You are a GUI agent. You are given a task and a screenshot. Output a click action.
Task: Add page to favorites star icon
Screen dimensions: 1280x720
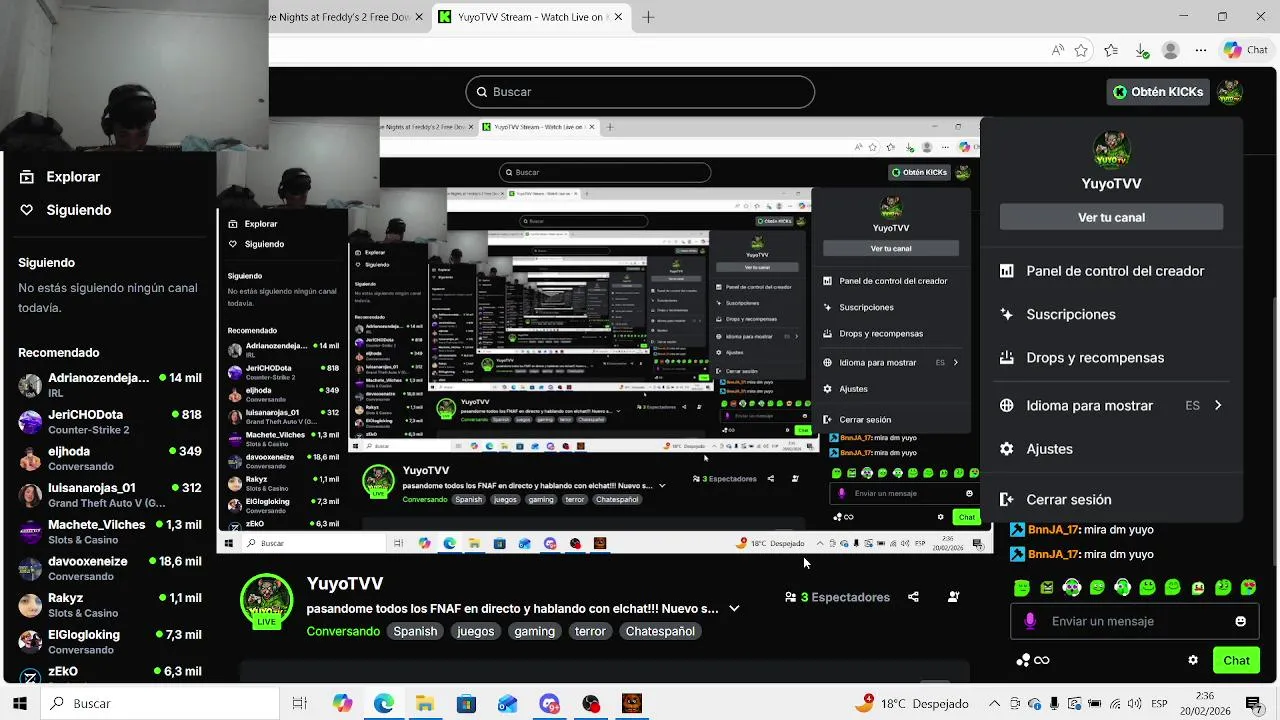tap(1081, 50)
